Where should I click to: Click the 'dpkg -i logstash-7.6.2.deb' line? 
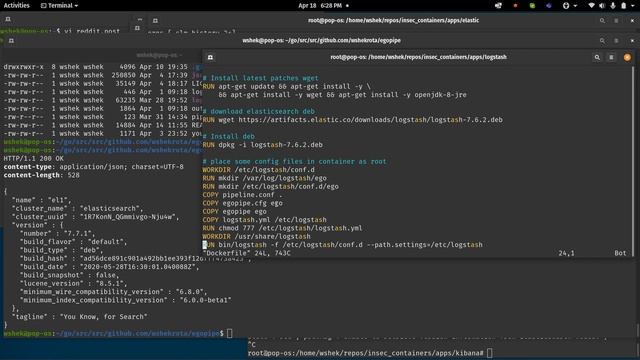[x=262, y=144]
